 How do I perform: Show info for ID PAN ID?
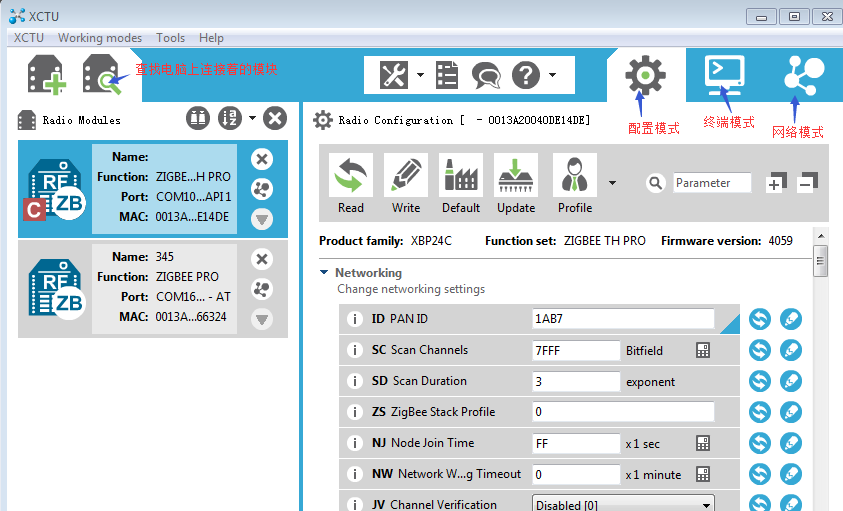tap(354, 320)
